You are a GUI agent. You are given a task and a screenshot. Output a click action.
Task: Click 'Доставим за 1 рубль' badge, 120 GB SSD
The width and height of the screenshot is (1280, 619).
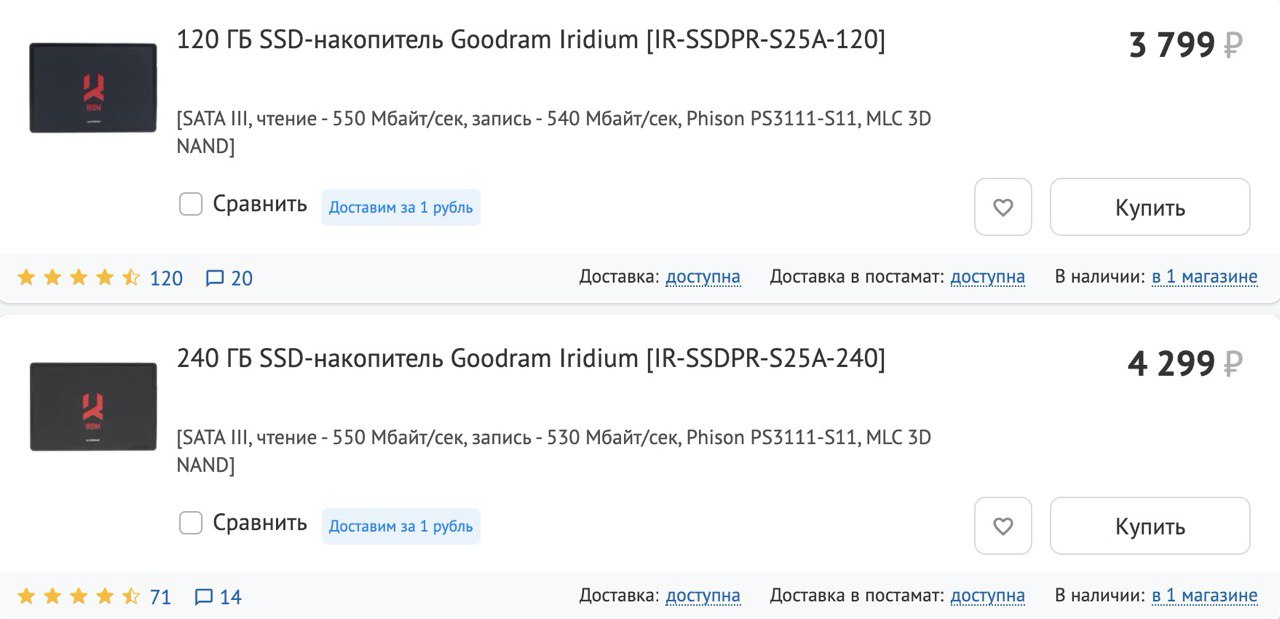(x=400, y=208)
